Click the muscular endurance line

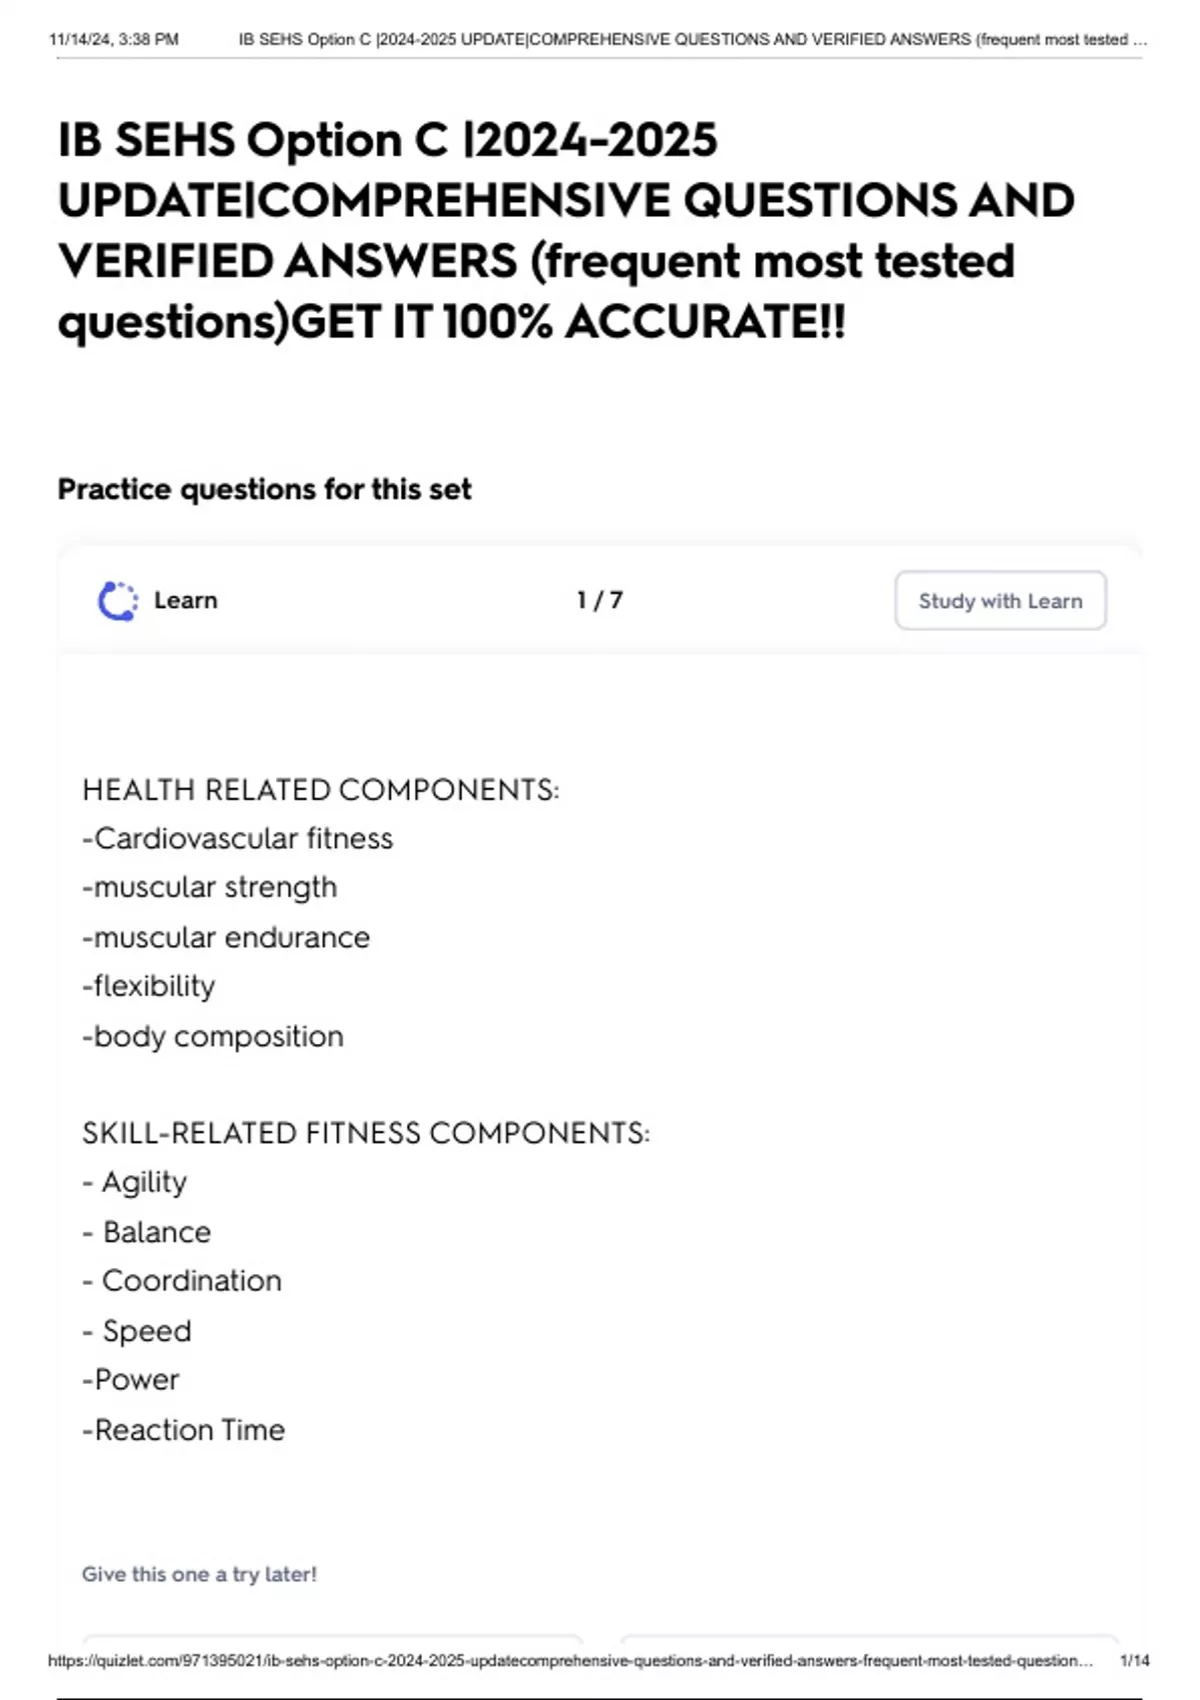tap(226, 937)
